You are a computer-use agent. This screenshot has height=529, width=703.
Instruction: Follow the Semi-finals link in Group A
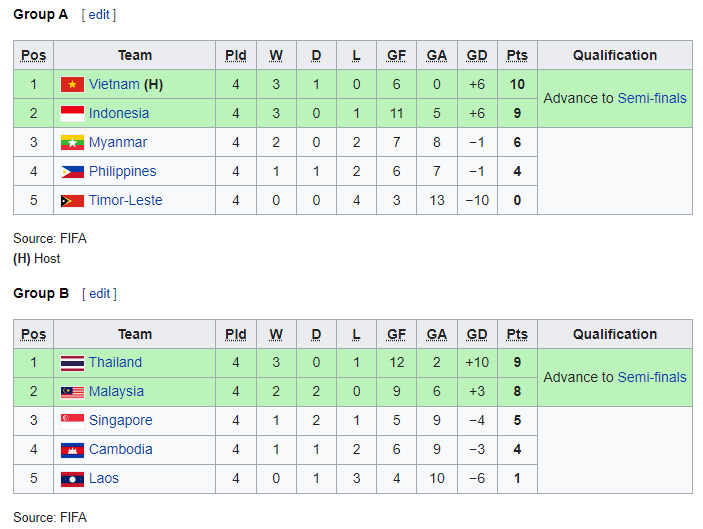click(652, 98)
